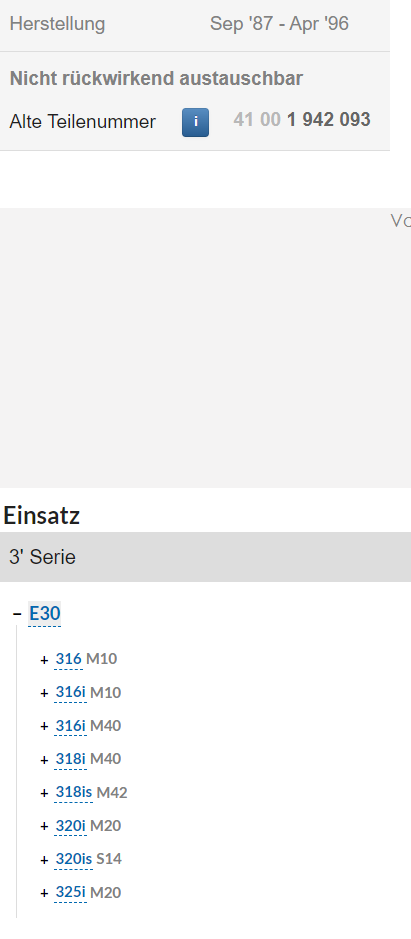Open the E30 model link
The image size is (411, 939).
point(45,614)
